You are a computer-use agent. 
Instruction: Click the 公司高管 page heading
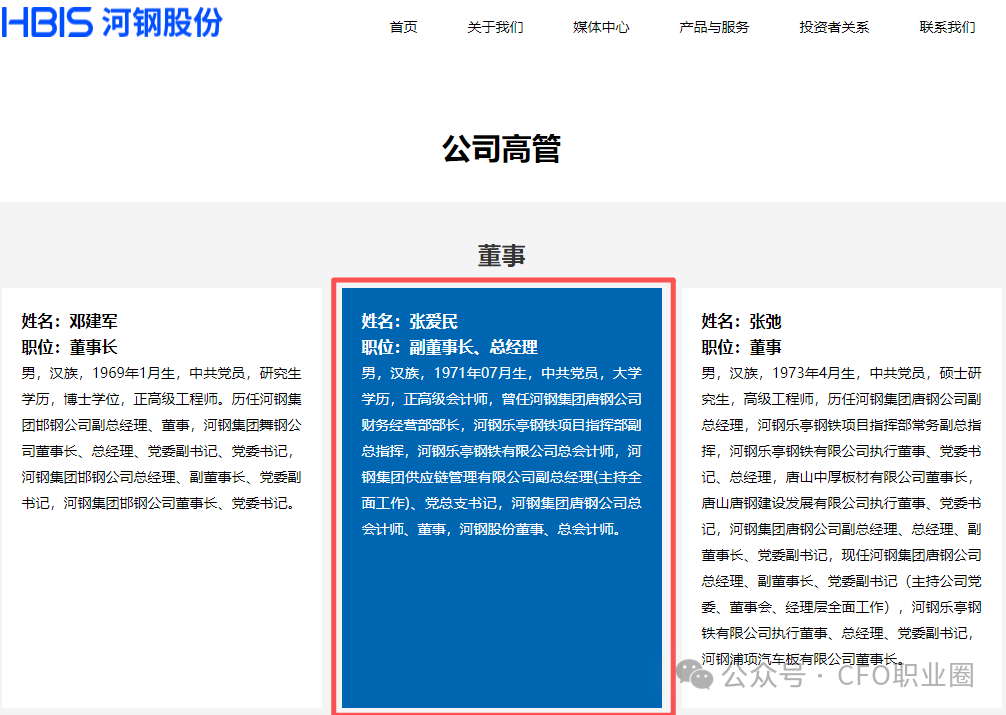pyautogui.click(x=502, y=149)
